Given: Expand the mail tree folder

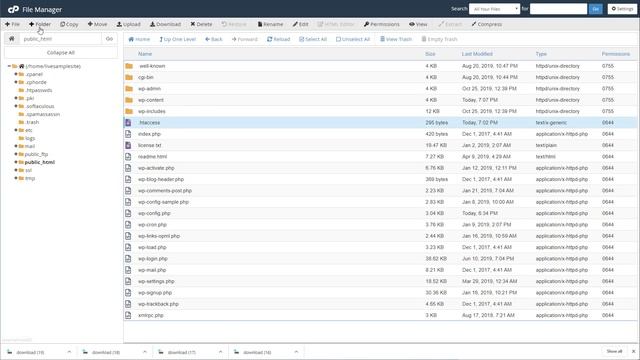Looking at the screenshot, I should [16, 146].
